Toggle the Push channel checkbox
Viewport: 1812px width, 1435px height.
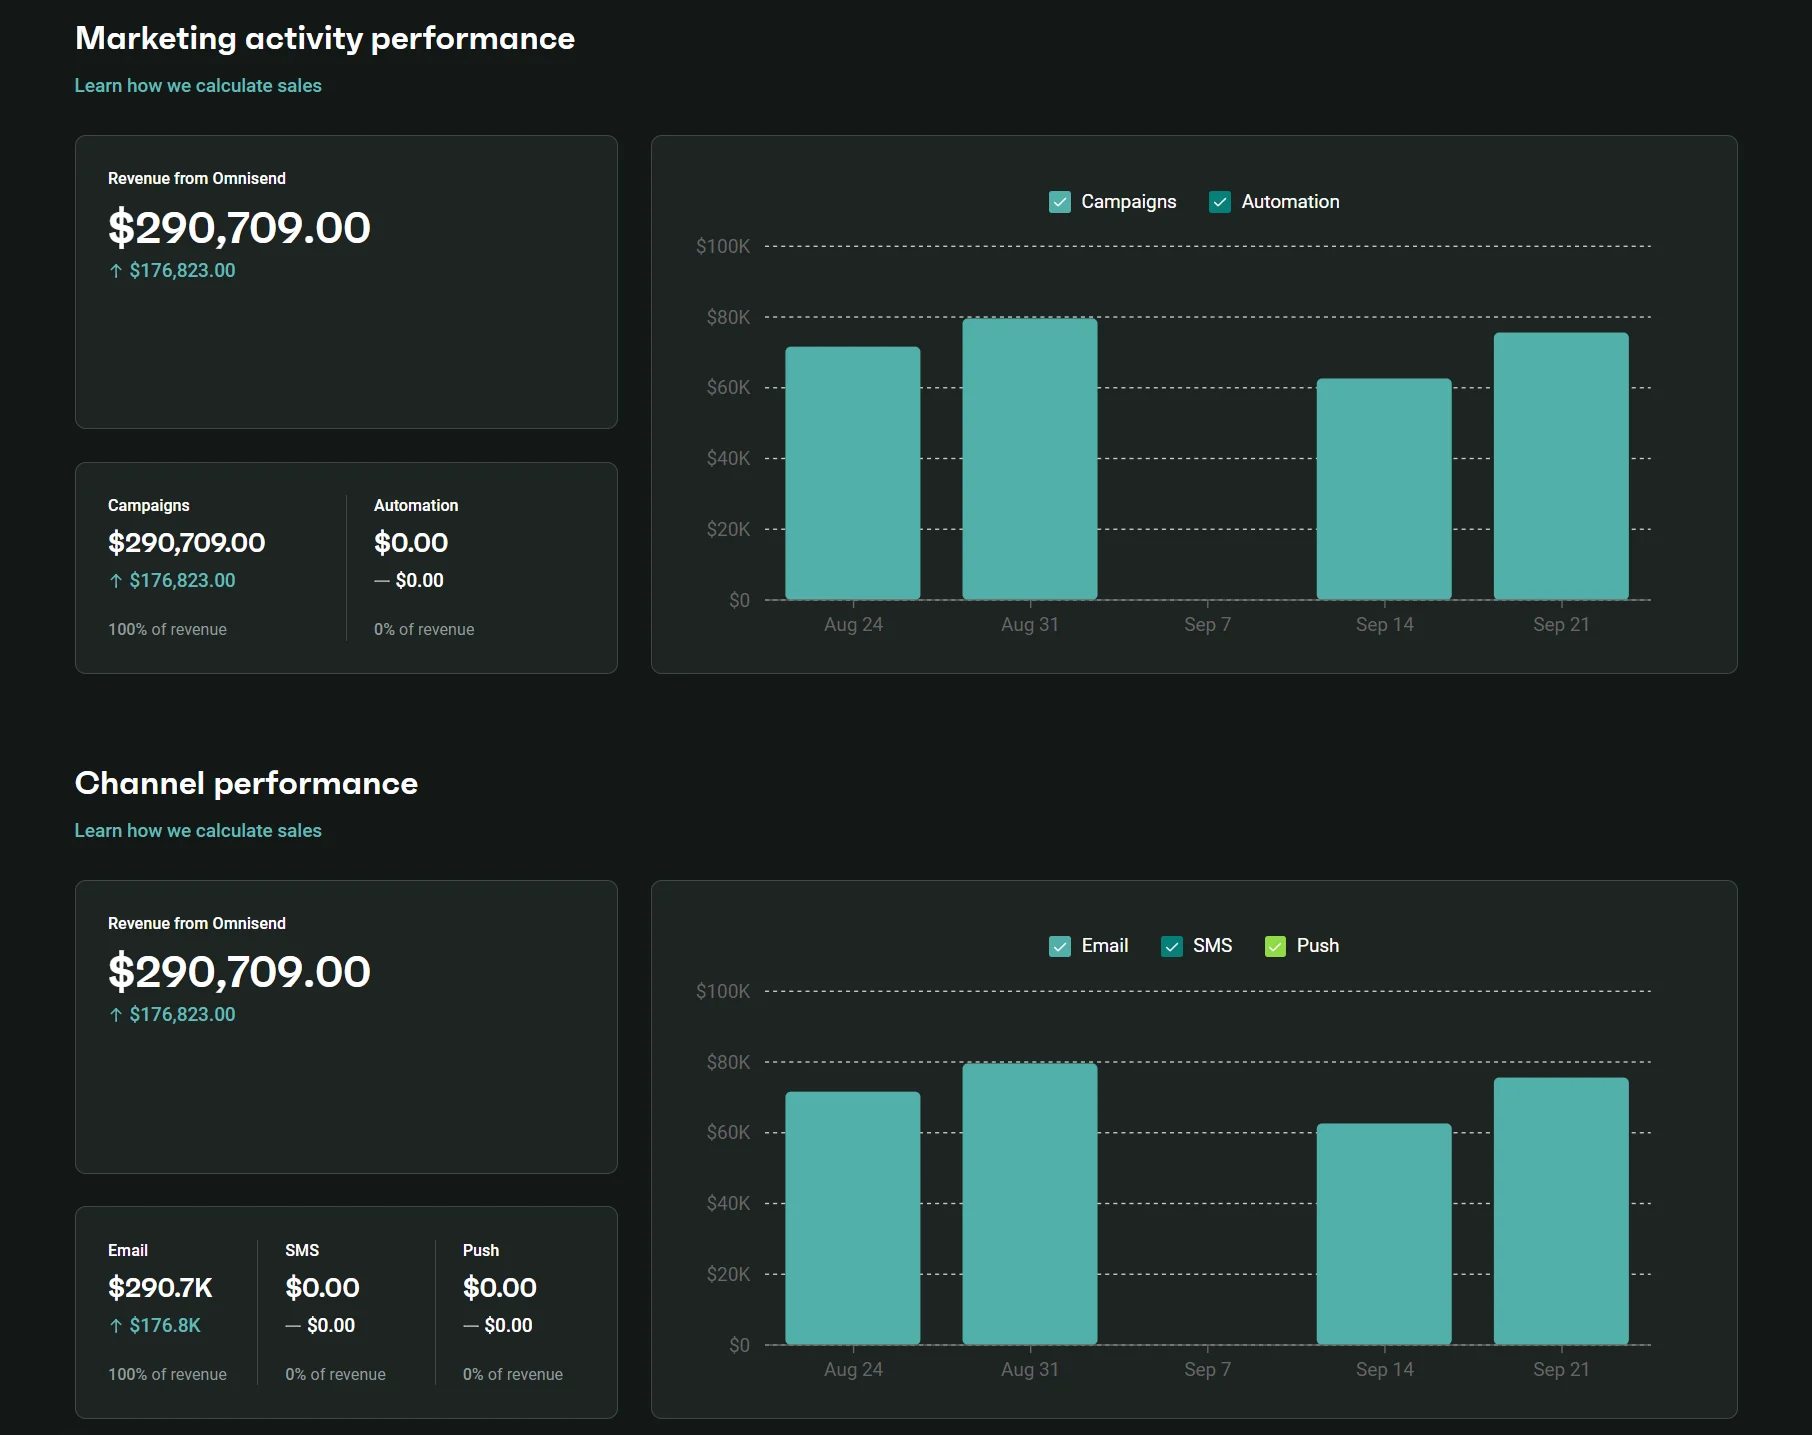click(1275, 946)
